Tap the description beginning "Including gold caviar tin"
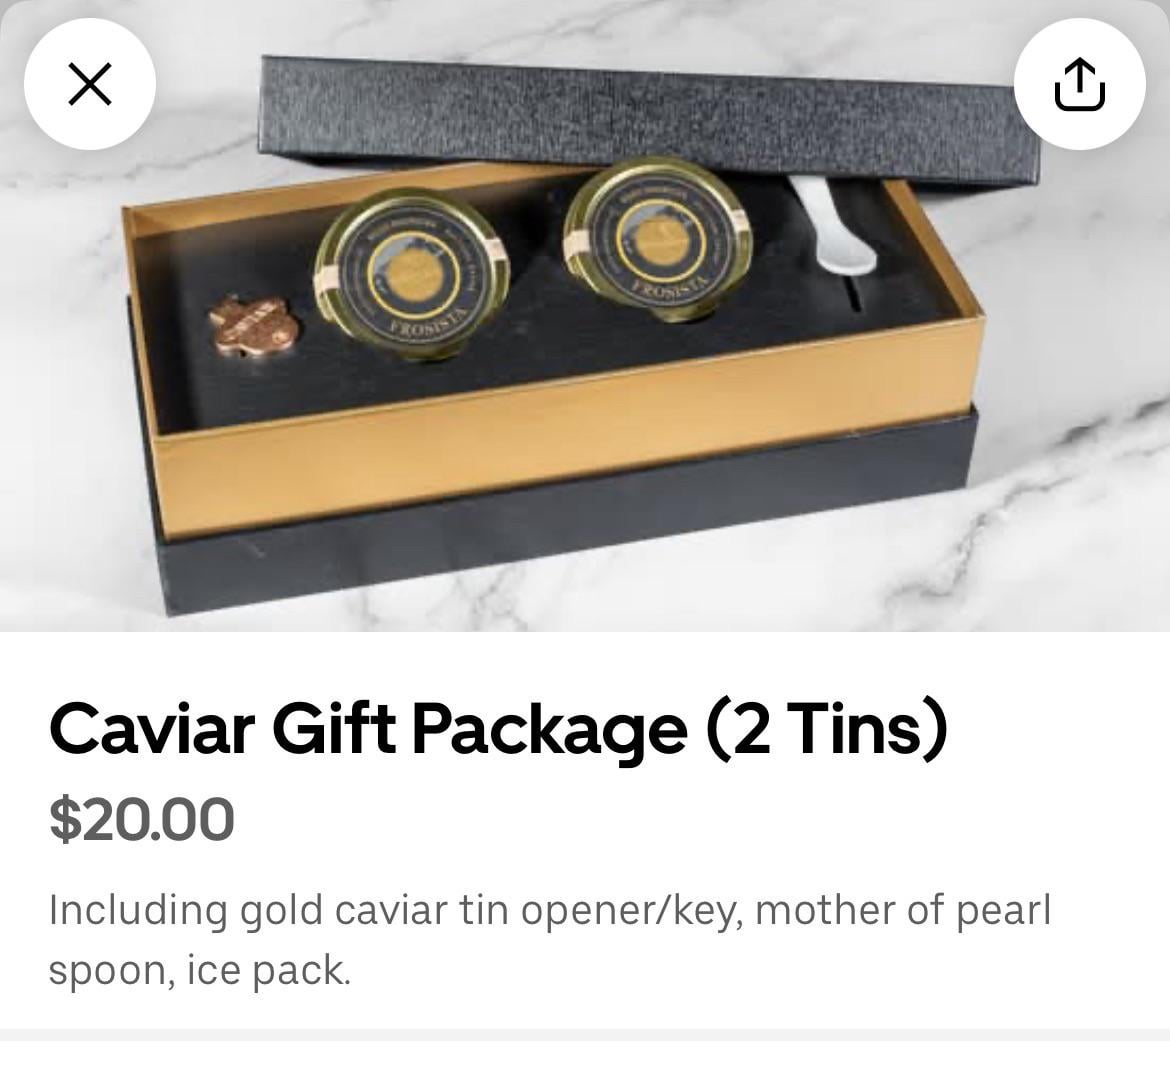The height and width of the screenshot is (1070, 1170). click(550, 940)
